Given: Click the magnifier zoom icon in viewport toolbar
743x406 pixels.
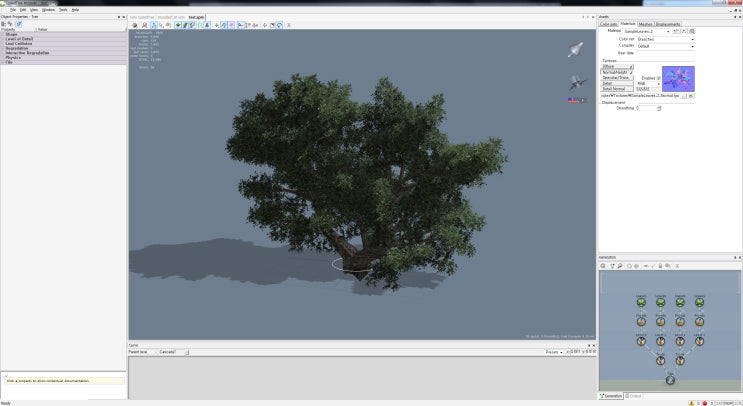Looking at the screenshot, I should [145, 25].
